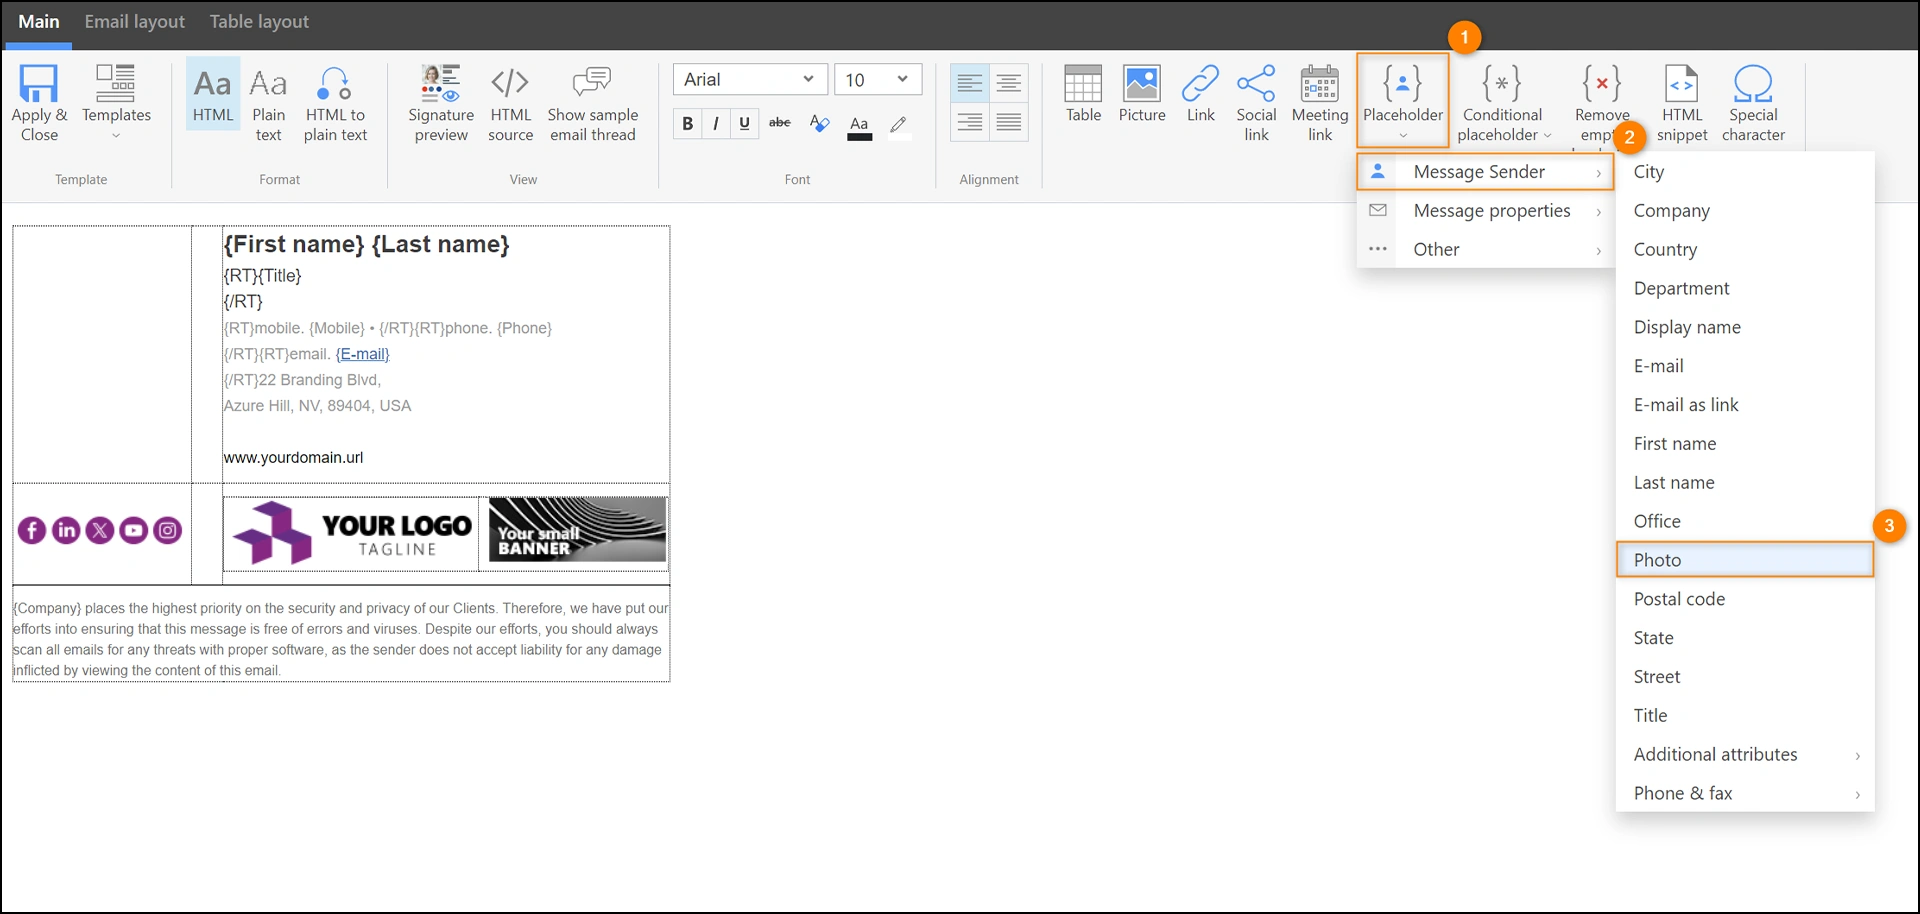Viewport: 1920px width, 914px height.
Task: Open the Conditional placeholder dropdown
Action: [x=1501, y=100]
